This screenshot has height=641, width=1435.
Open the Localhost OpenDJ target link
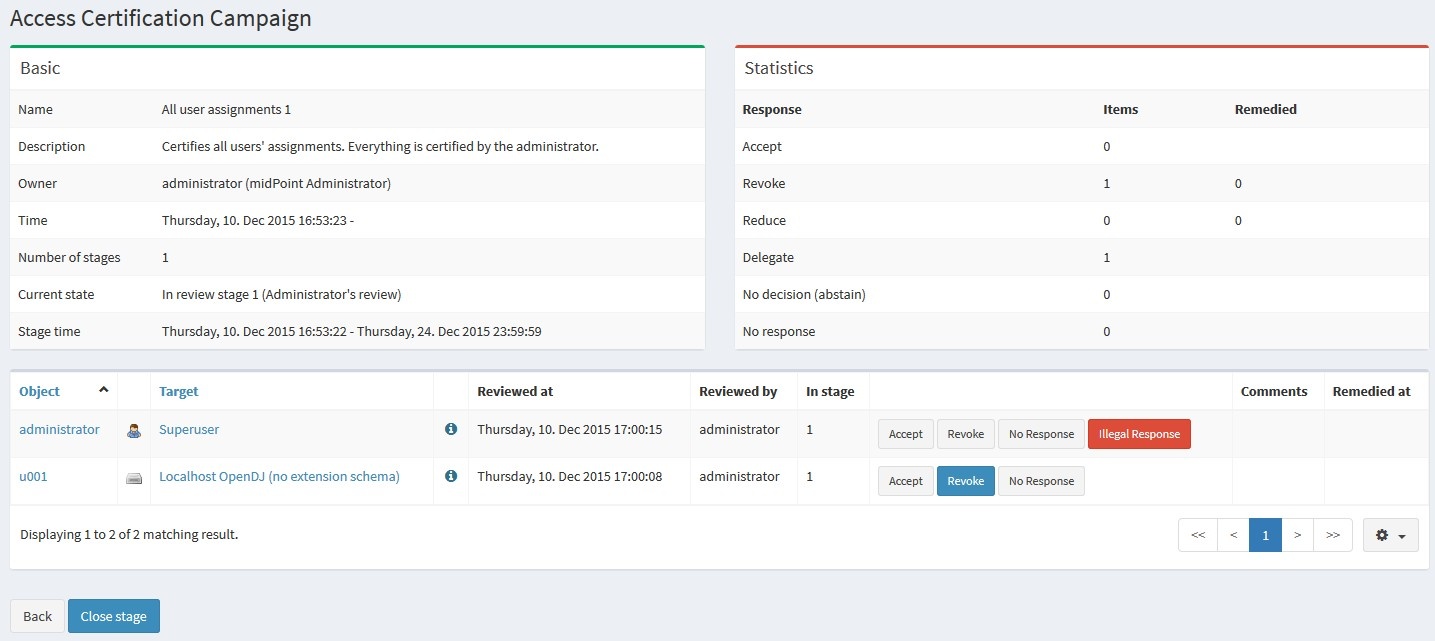tap(279, 477)
